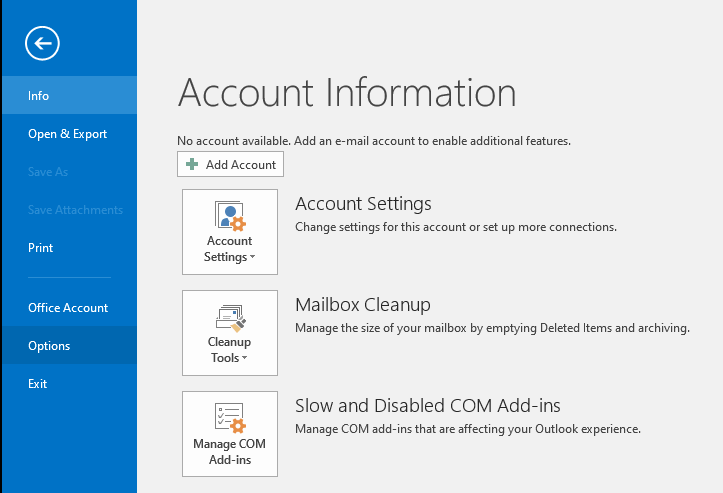The height and width of the screenshot is (493, 723).
Task: Click the disabled Save Attachments item
Action: point(75,210)
